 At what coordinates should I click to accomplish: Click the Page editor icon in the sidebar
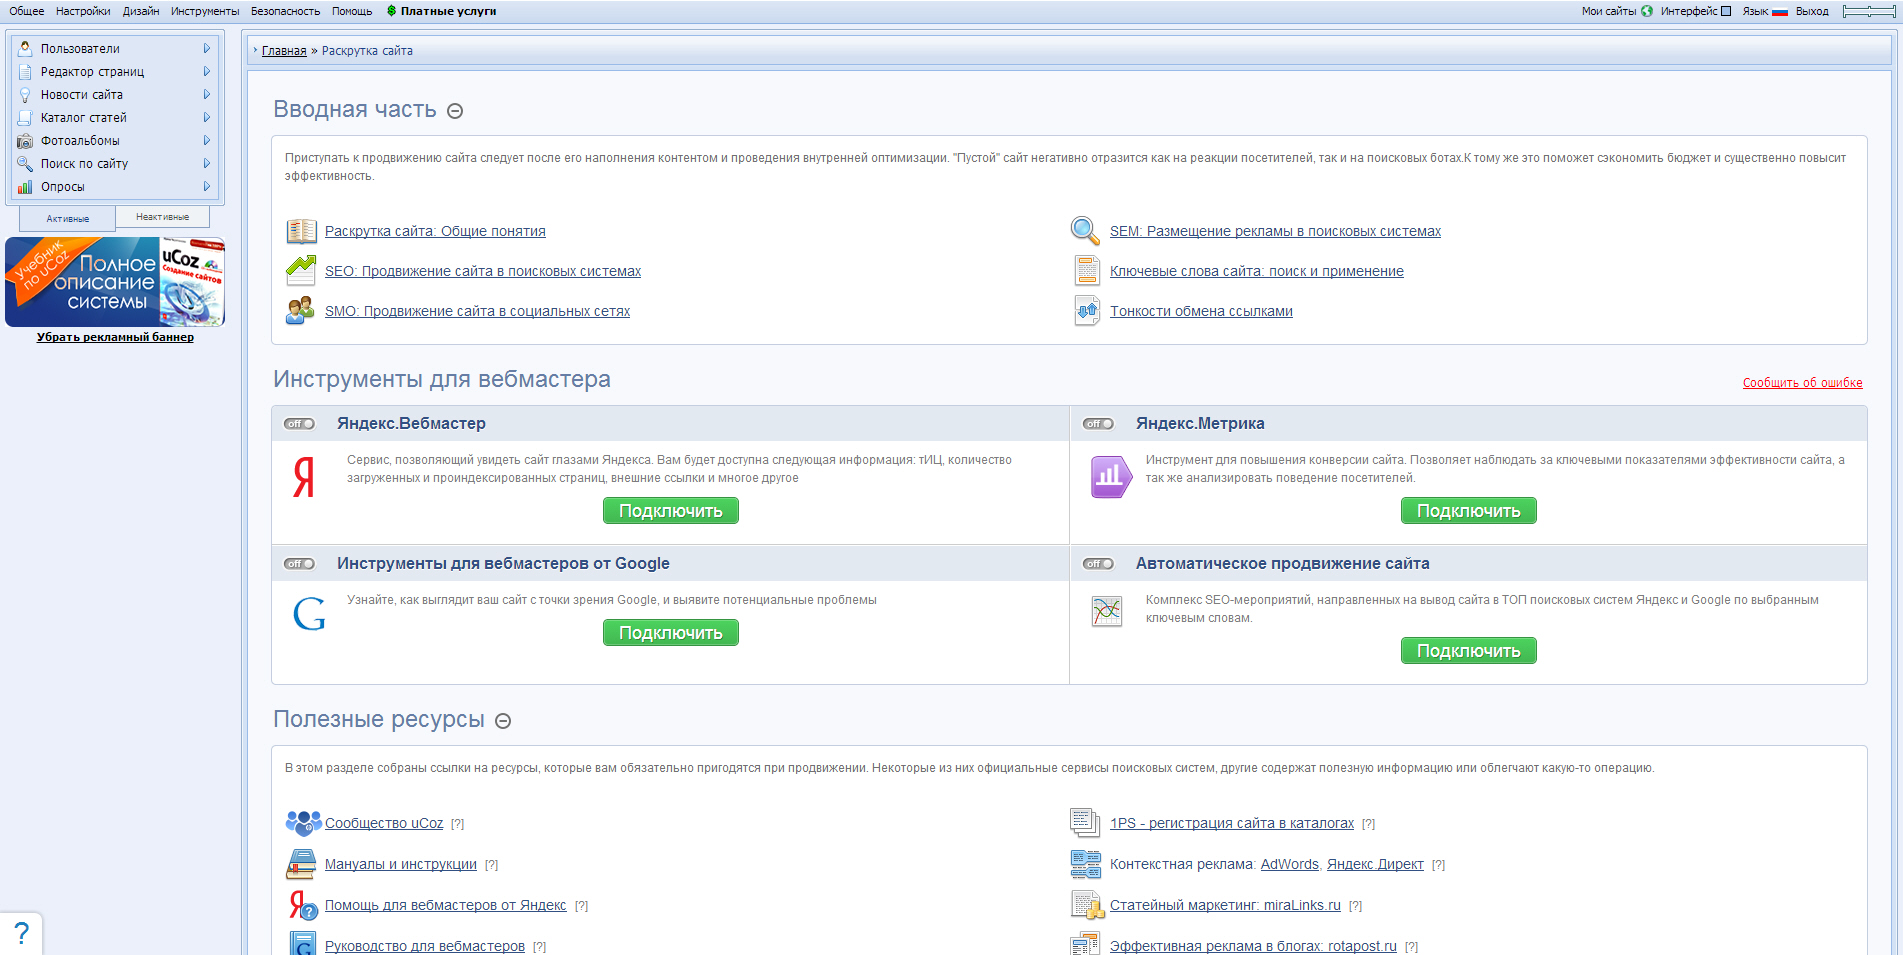pos(25,71)
